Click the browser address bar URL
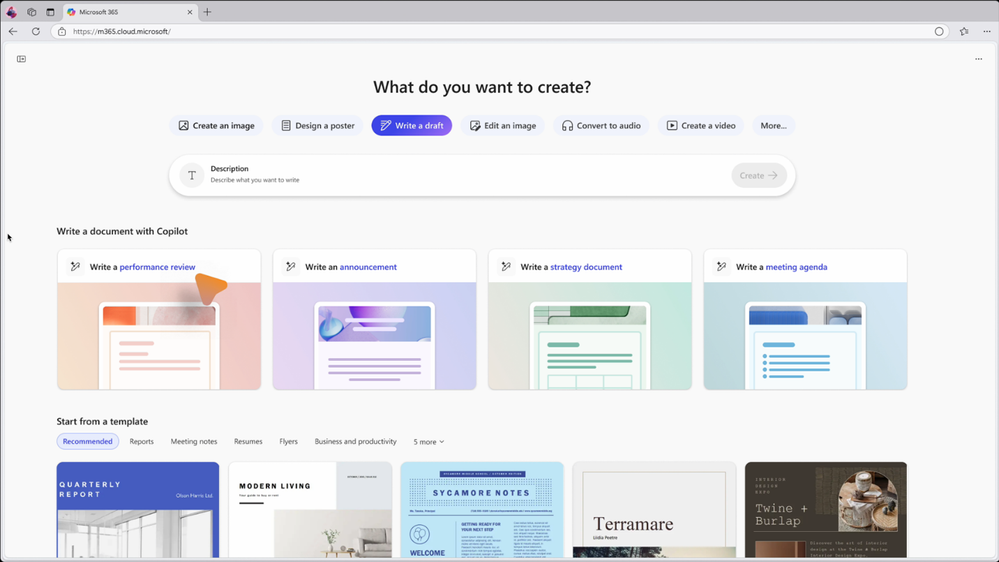Image resolution: width=999 pixels, height=562 pixels. (122, 31)
